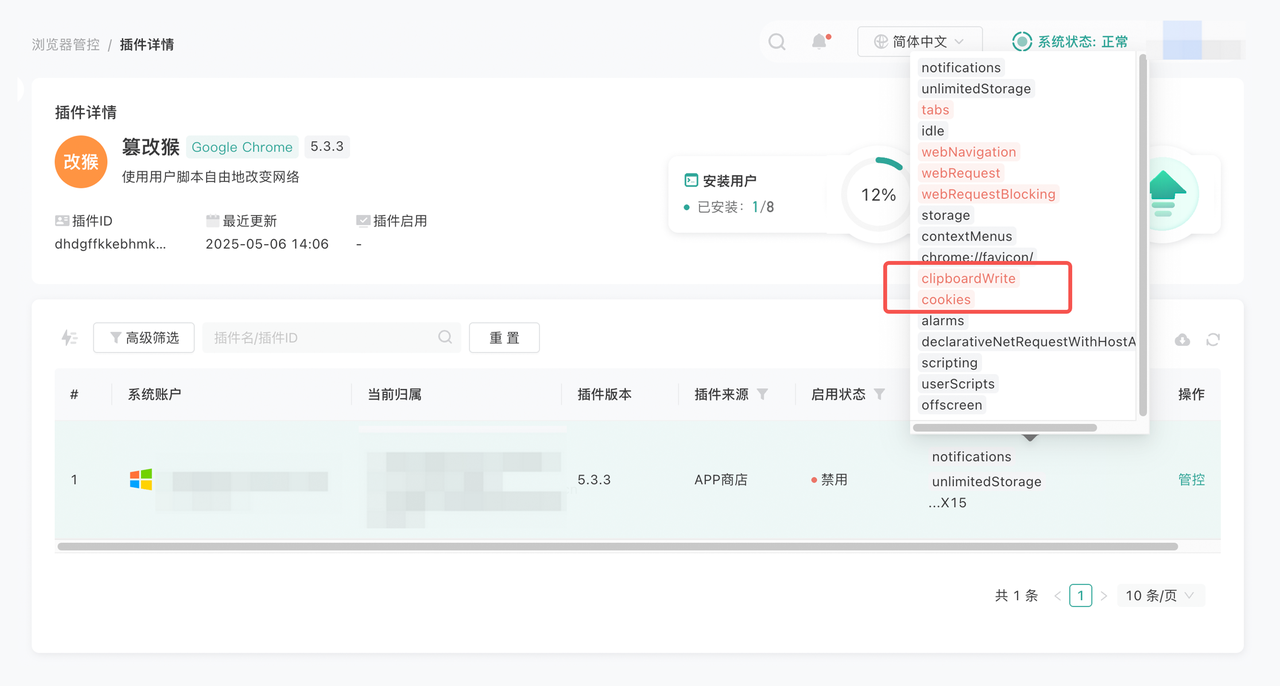
Task: Refresh the table with reload icon
Action: pyautogui.click(x=1213, y=340)
